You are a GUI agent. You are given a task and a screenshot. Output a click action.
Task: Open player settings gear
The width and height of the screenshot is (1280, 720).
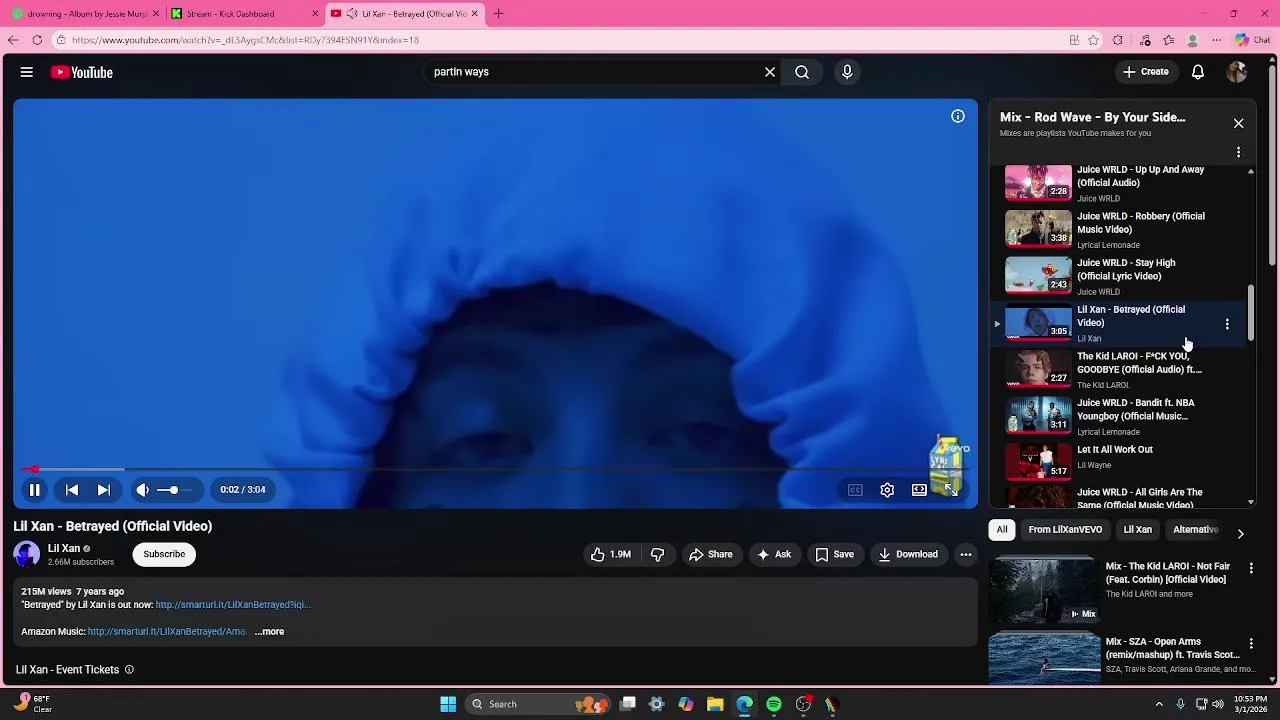[887, 490]
